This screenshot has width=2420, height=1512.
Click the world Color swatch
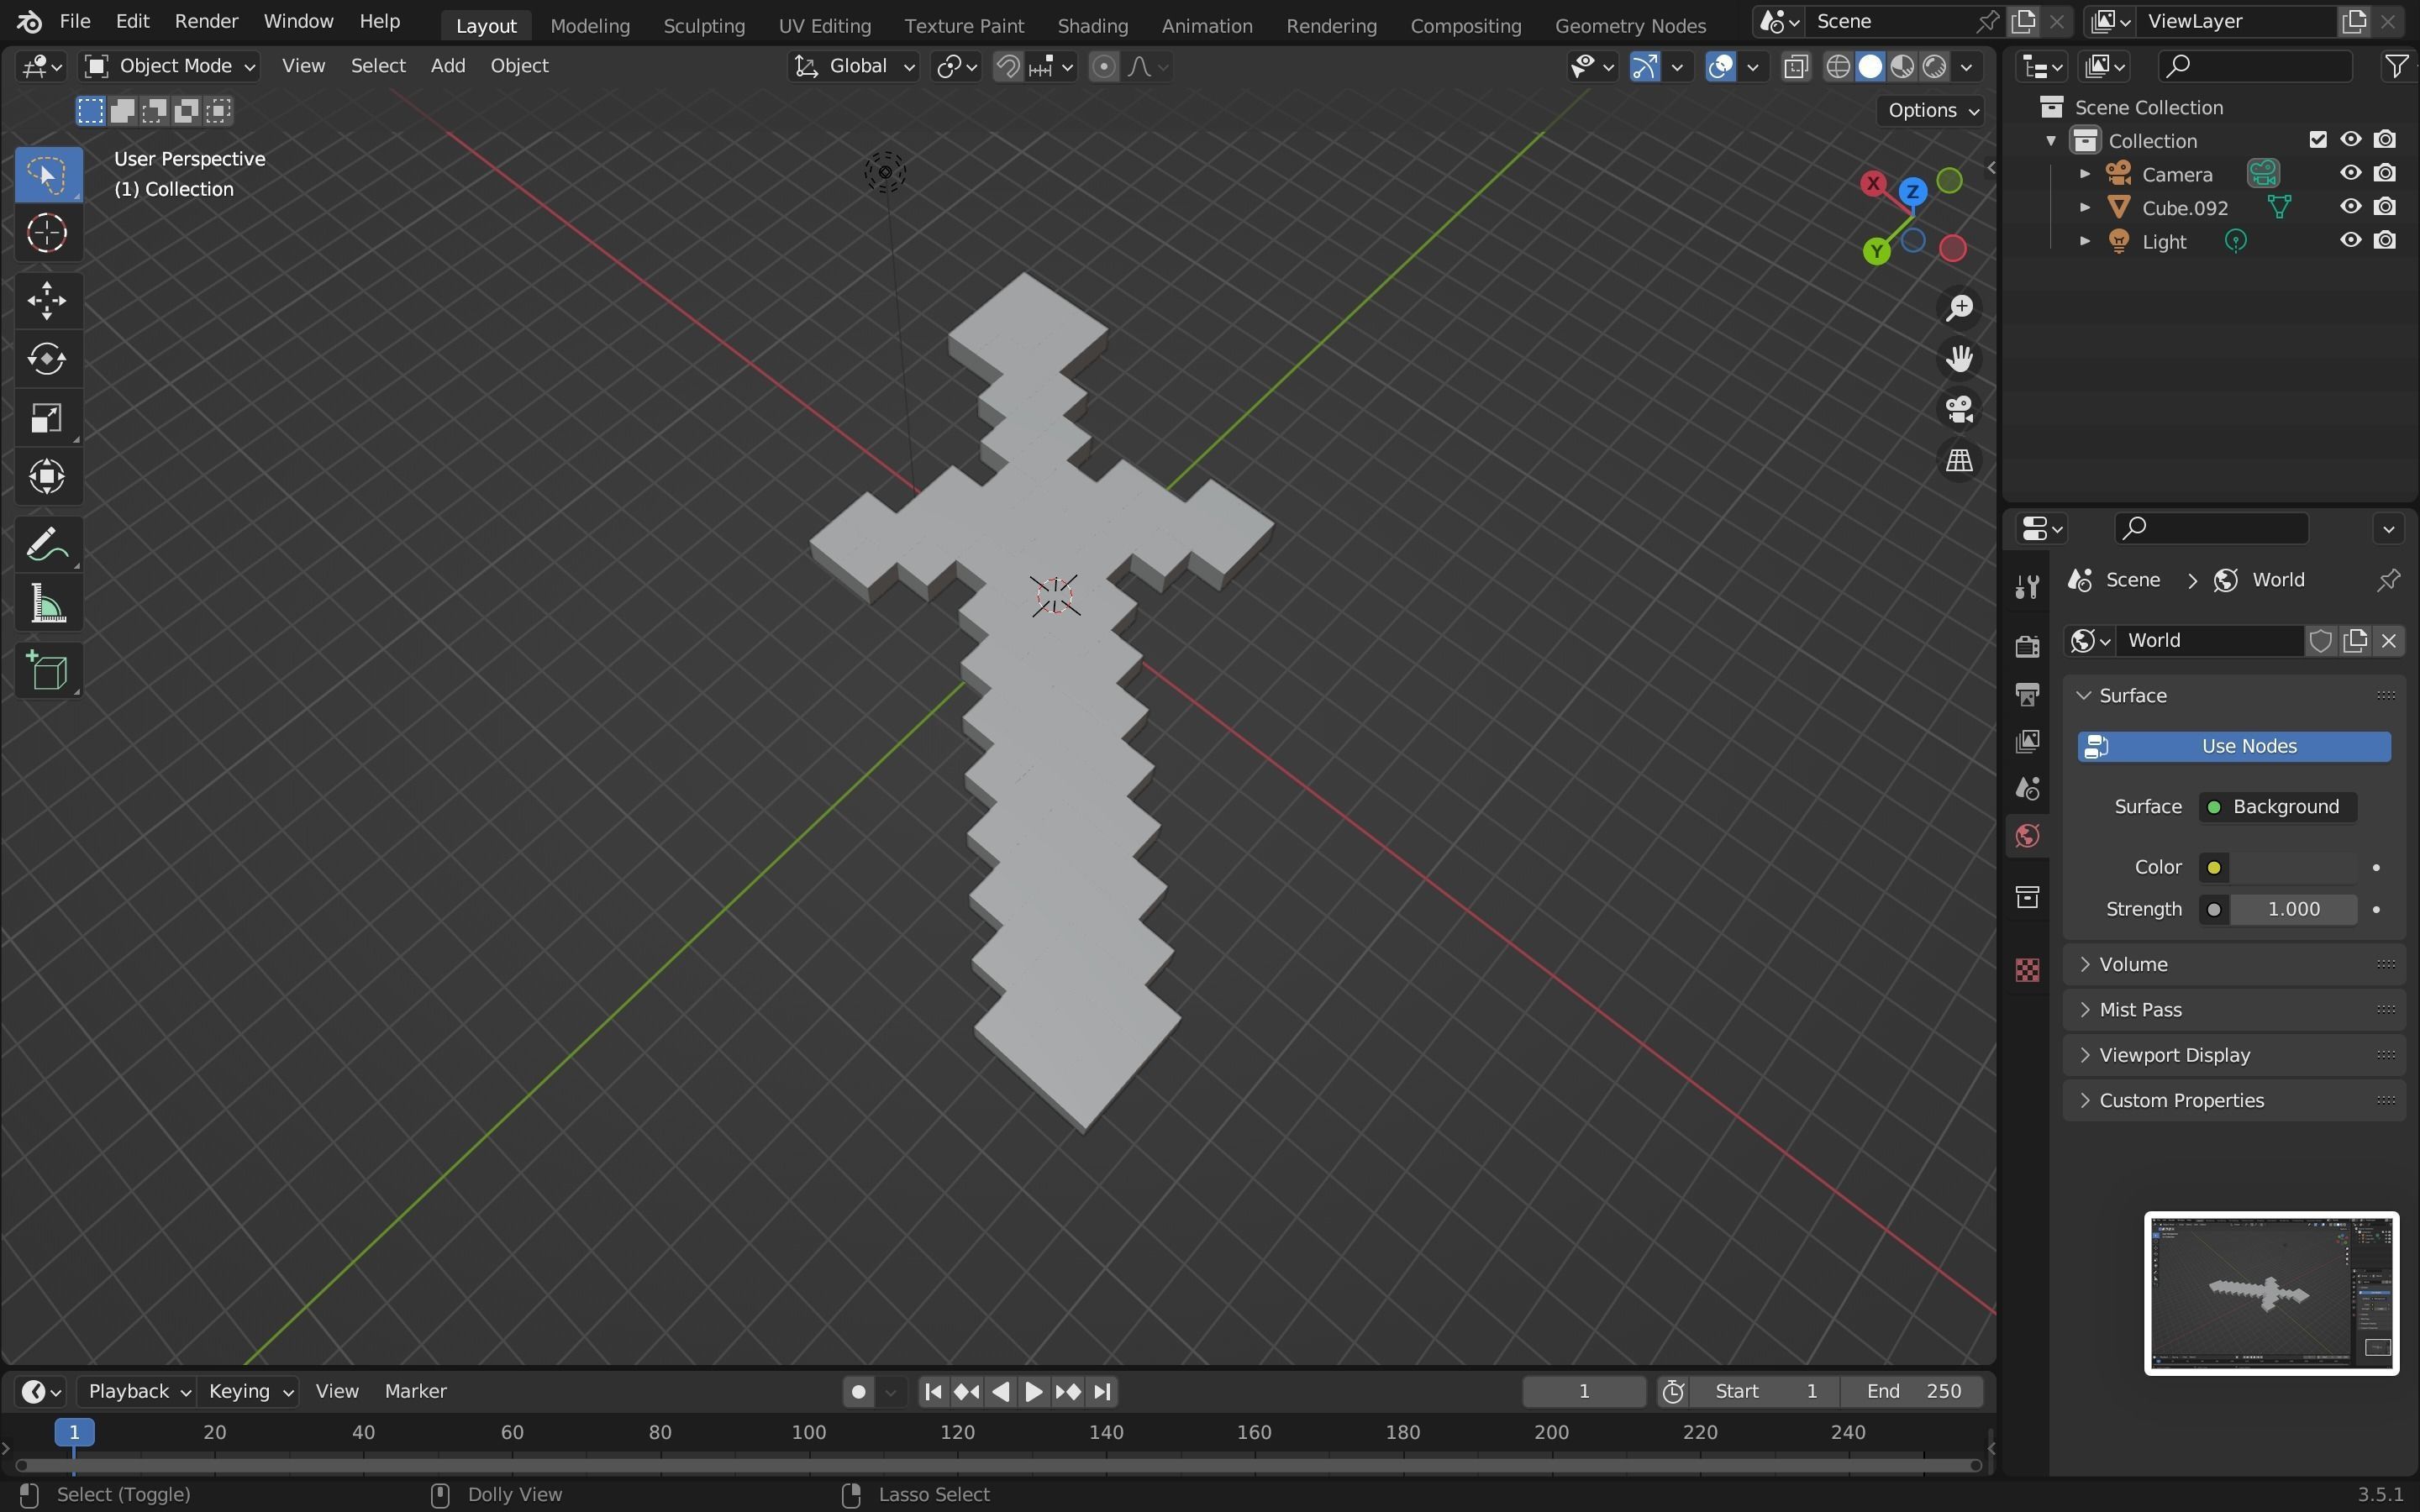click(x=2293, y=868)
